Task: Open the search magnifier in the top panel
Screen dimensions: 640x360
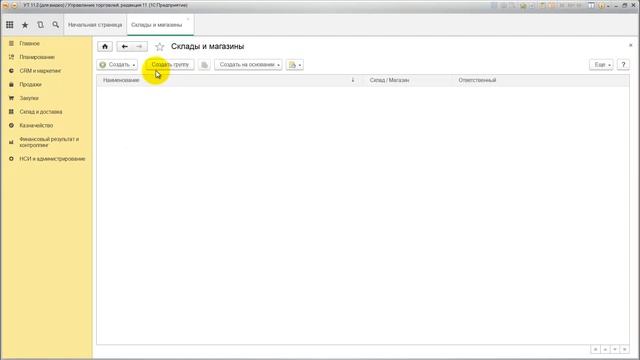Action: [x=56, y=25]
